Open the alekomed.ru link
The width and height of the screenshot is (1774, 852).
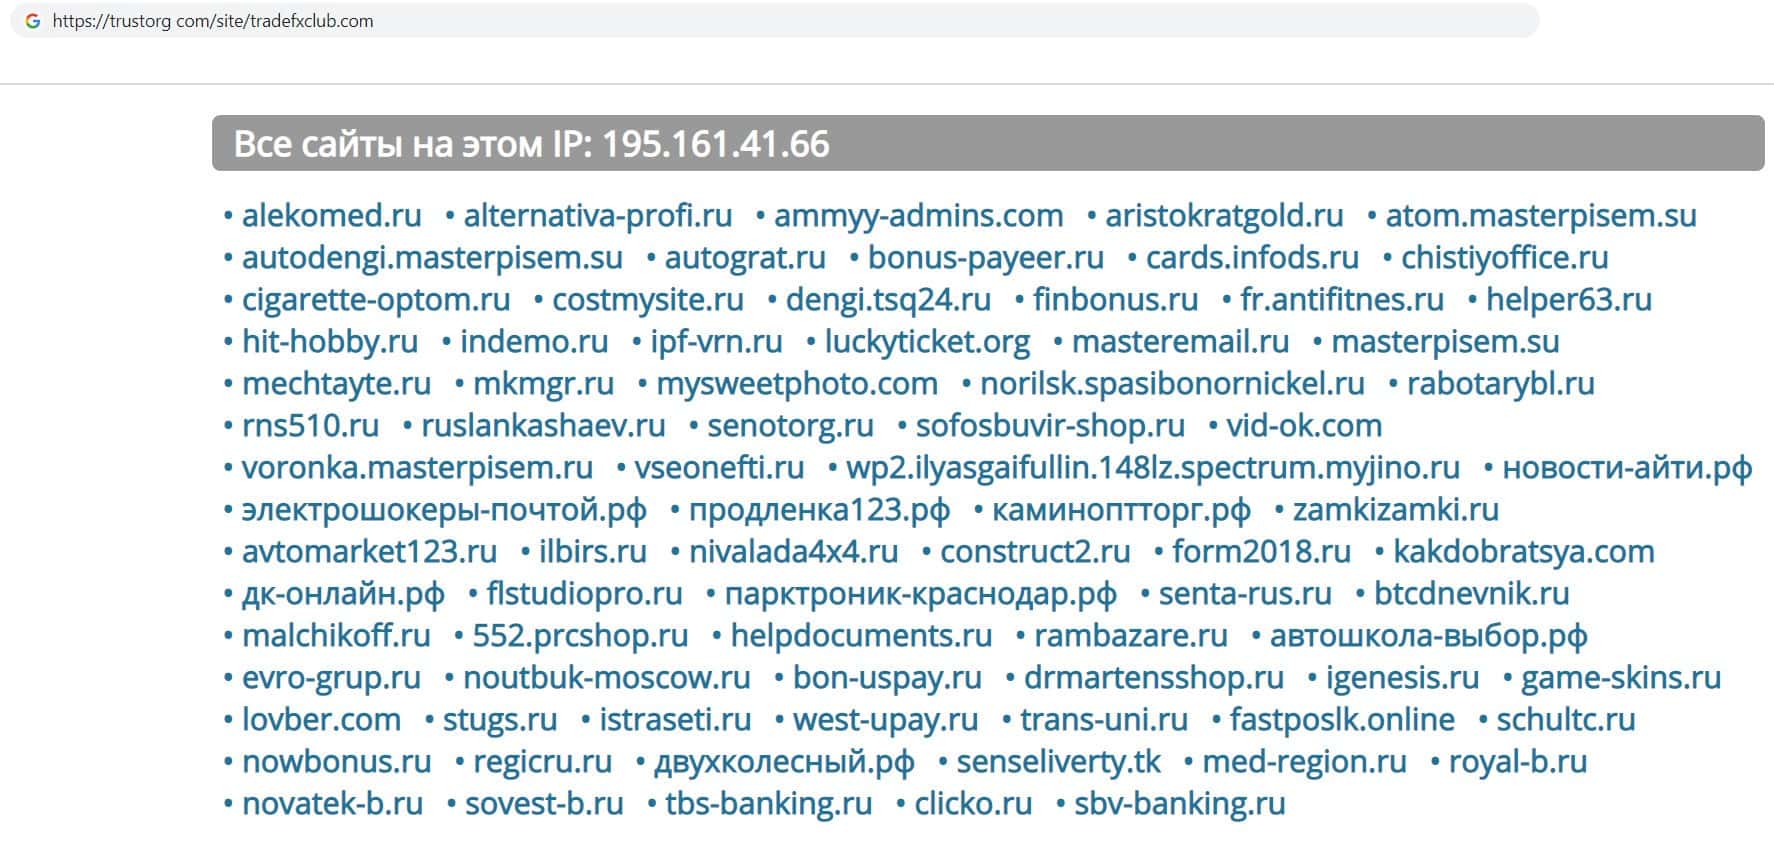point(331,216)
